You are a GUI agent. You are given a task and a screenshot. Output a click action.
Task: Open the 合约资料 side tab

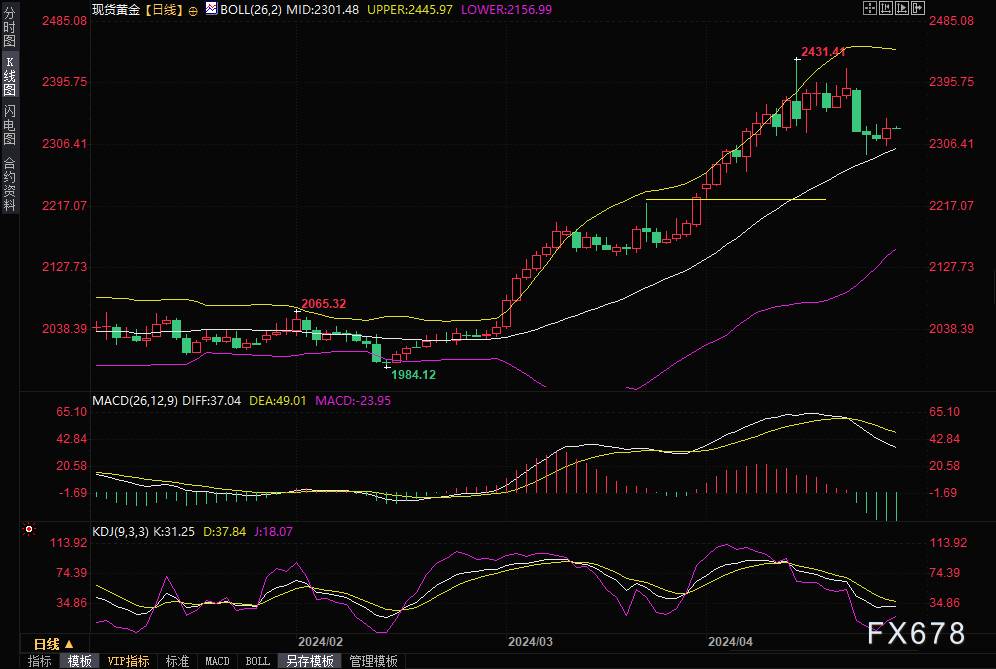tap(9, 184)
